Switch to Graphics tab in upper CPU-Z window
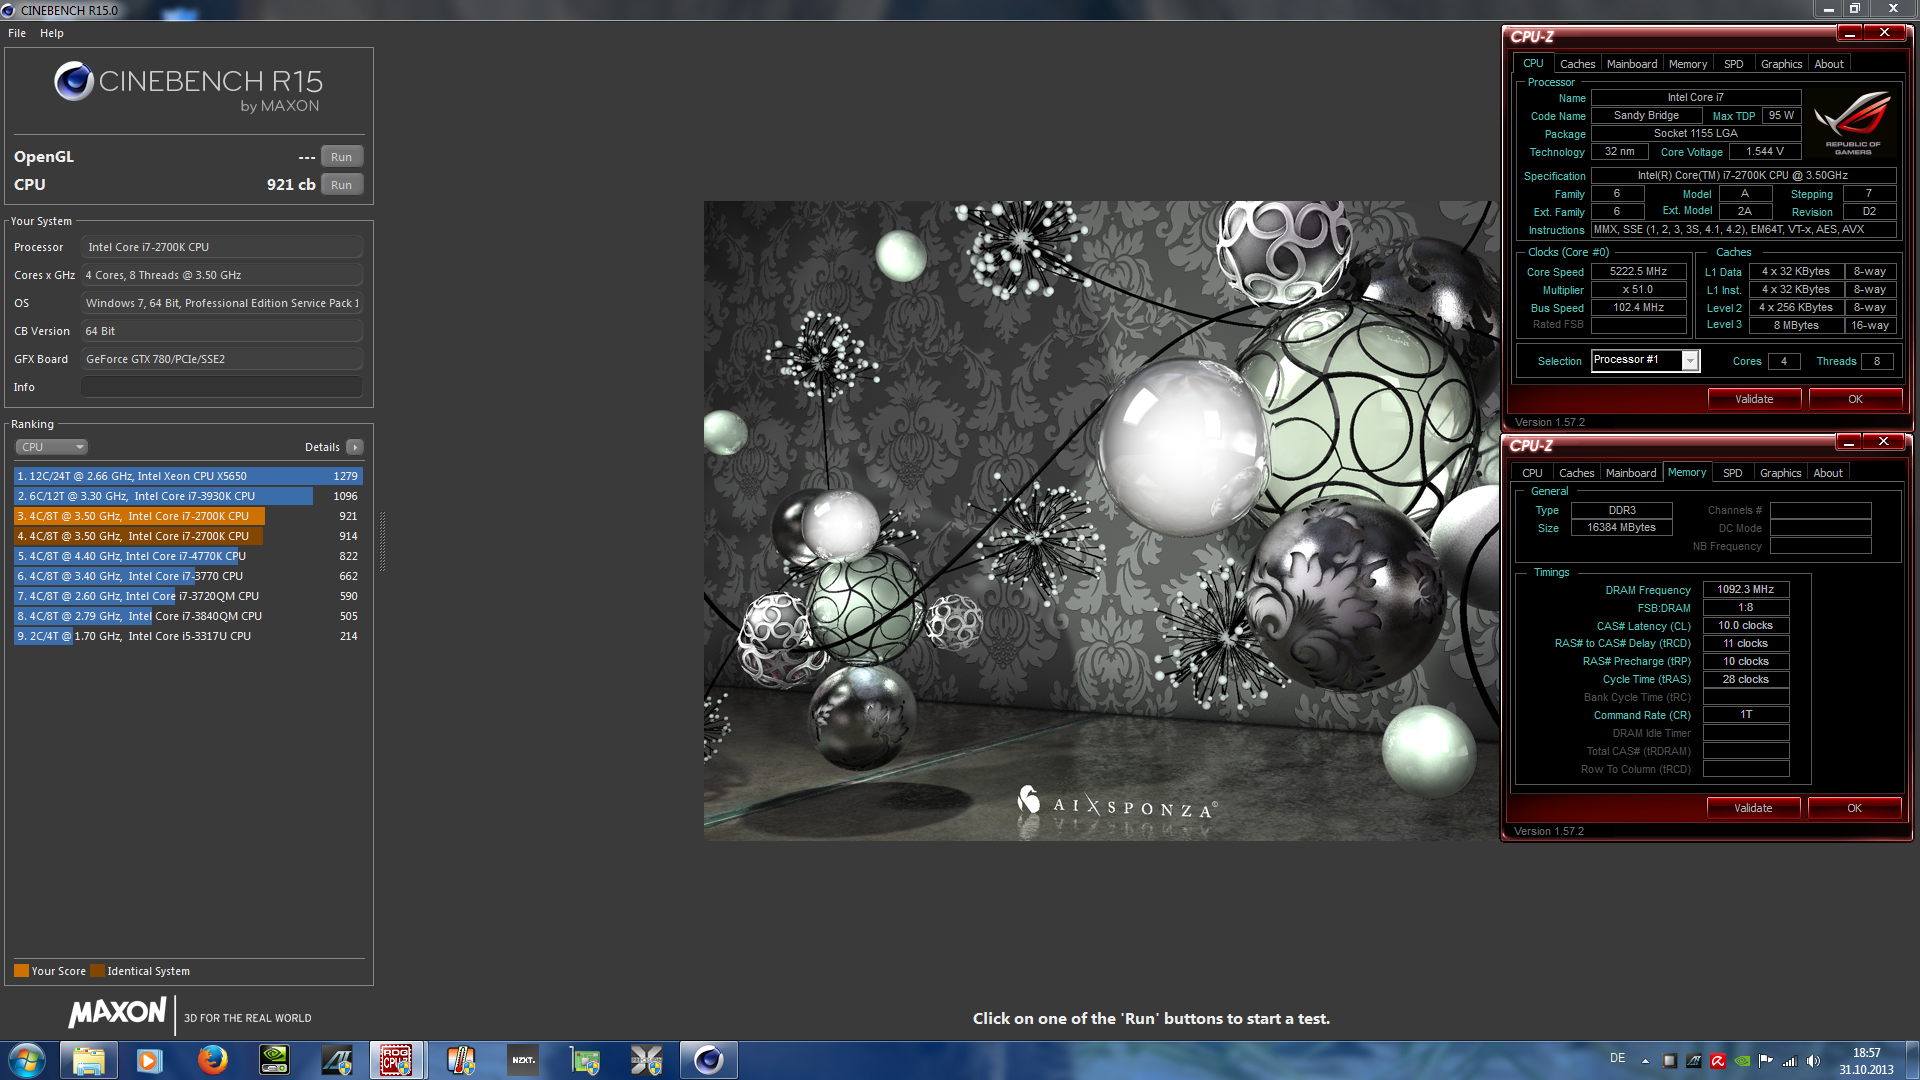 coord(1782,64)
